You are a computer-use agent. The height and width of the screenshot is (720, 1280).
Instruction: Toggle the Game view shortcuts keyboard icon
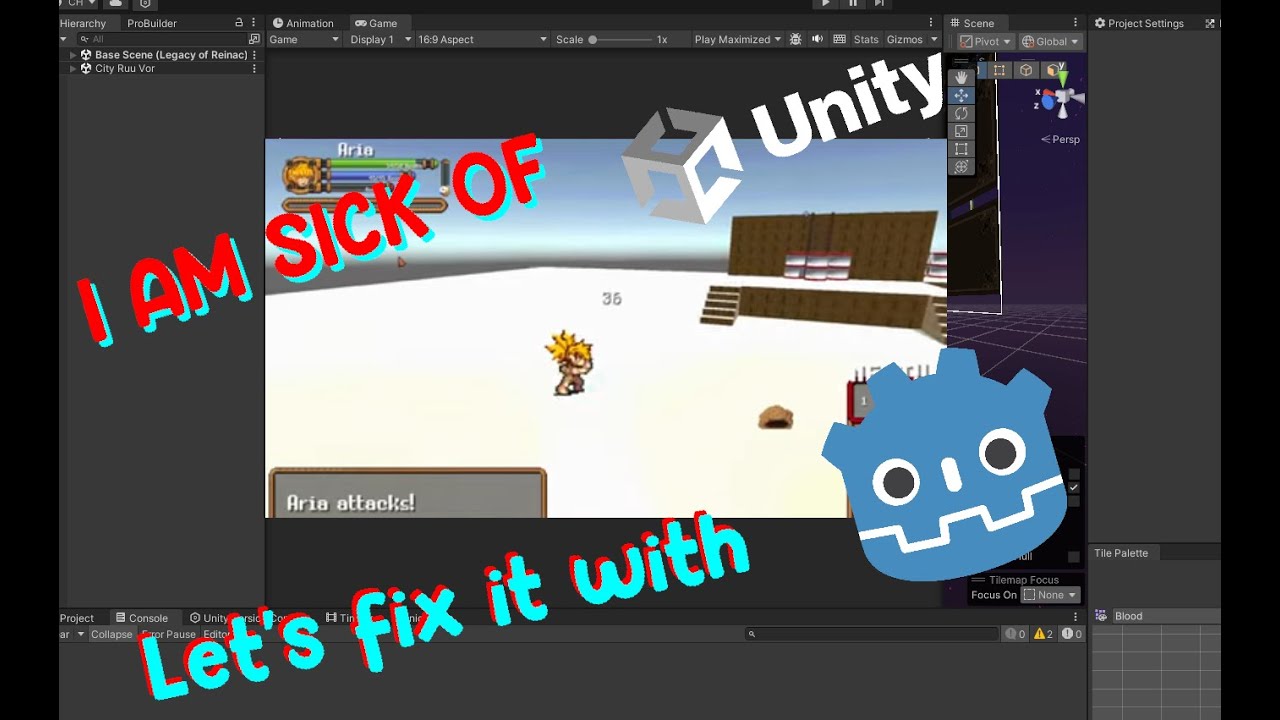point(839,39)
